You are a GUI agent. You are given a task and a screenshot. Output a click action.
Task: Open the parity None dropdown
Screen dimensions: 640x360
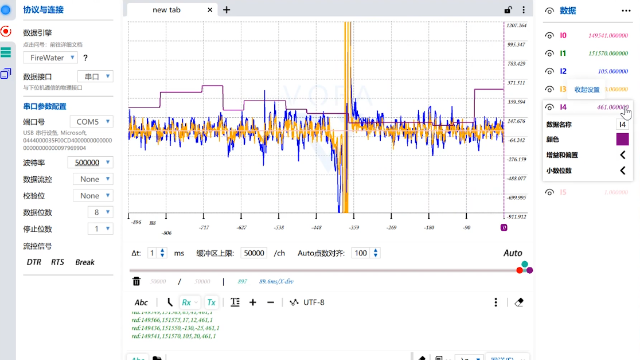click(93, 196)
